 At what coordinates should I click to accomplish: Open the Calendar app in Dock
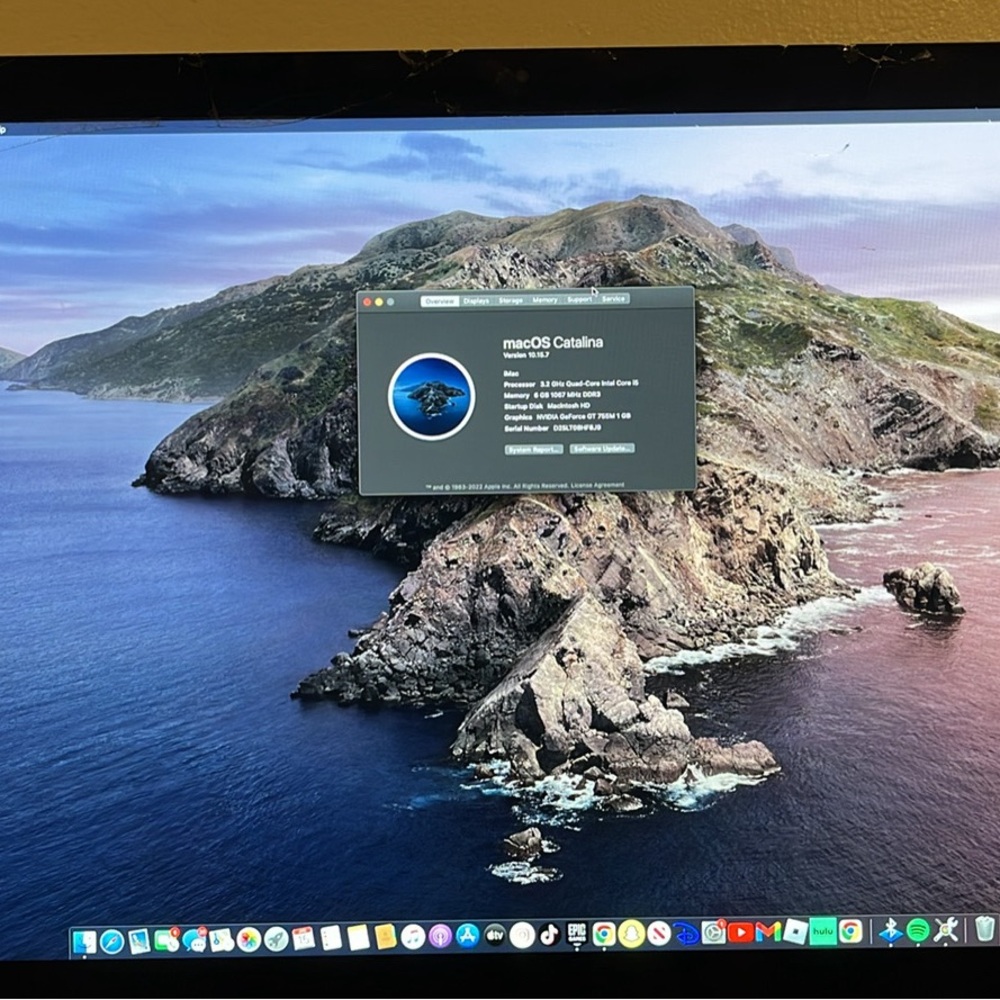304,938
